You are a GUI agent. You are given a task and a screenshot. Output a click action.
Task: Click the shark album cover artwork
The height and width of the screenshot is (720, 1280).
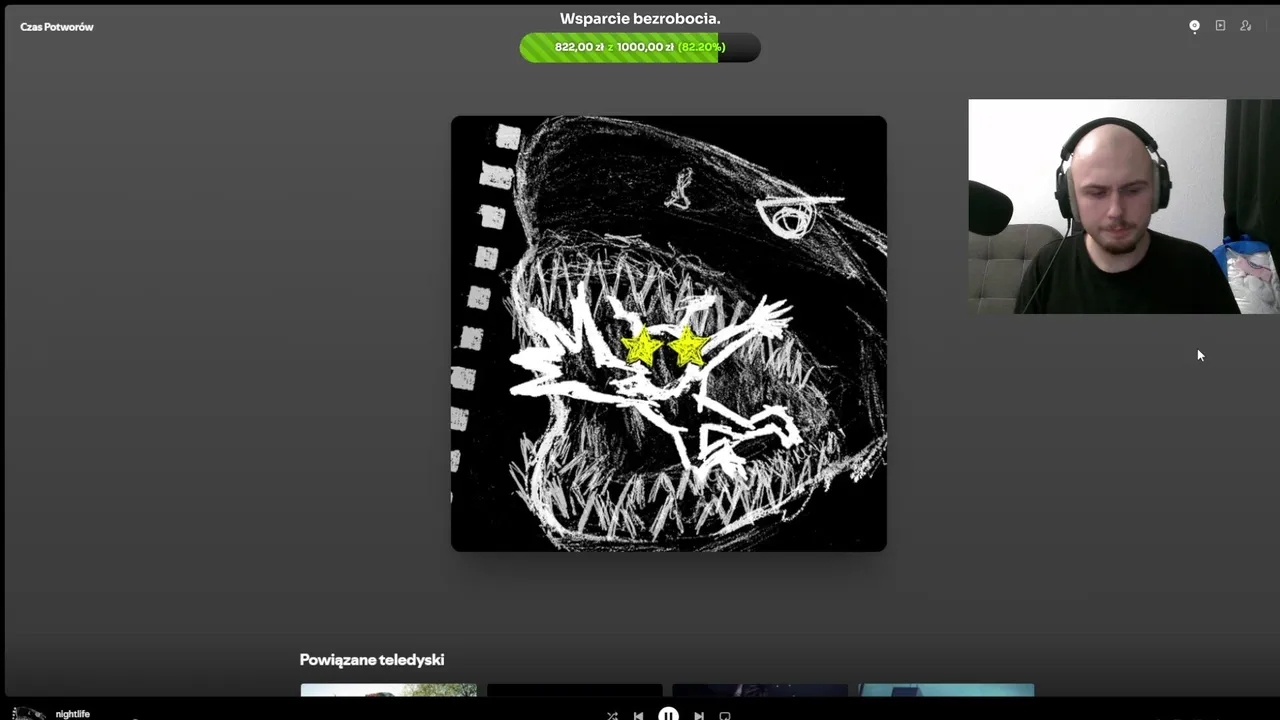669,334
